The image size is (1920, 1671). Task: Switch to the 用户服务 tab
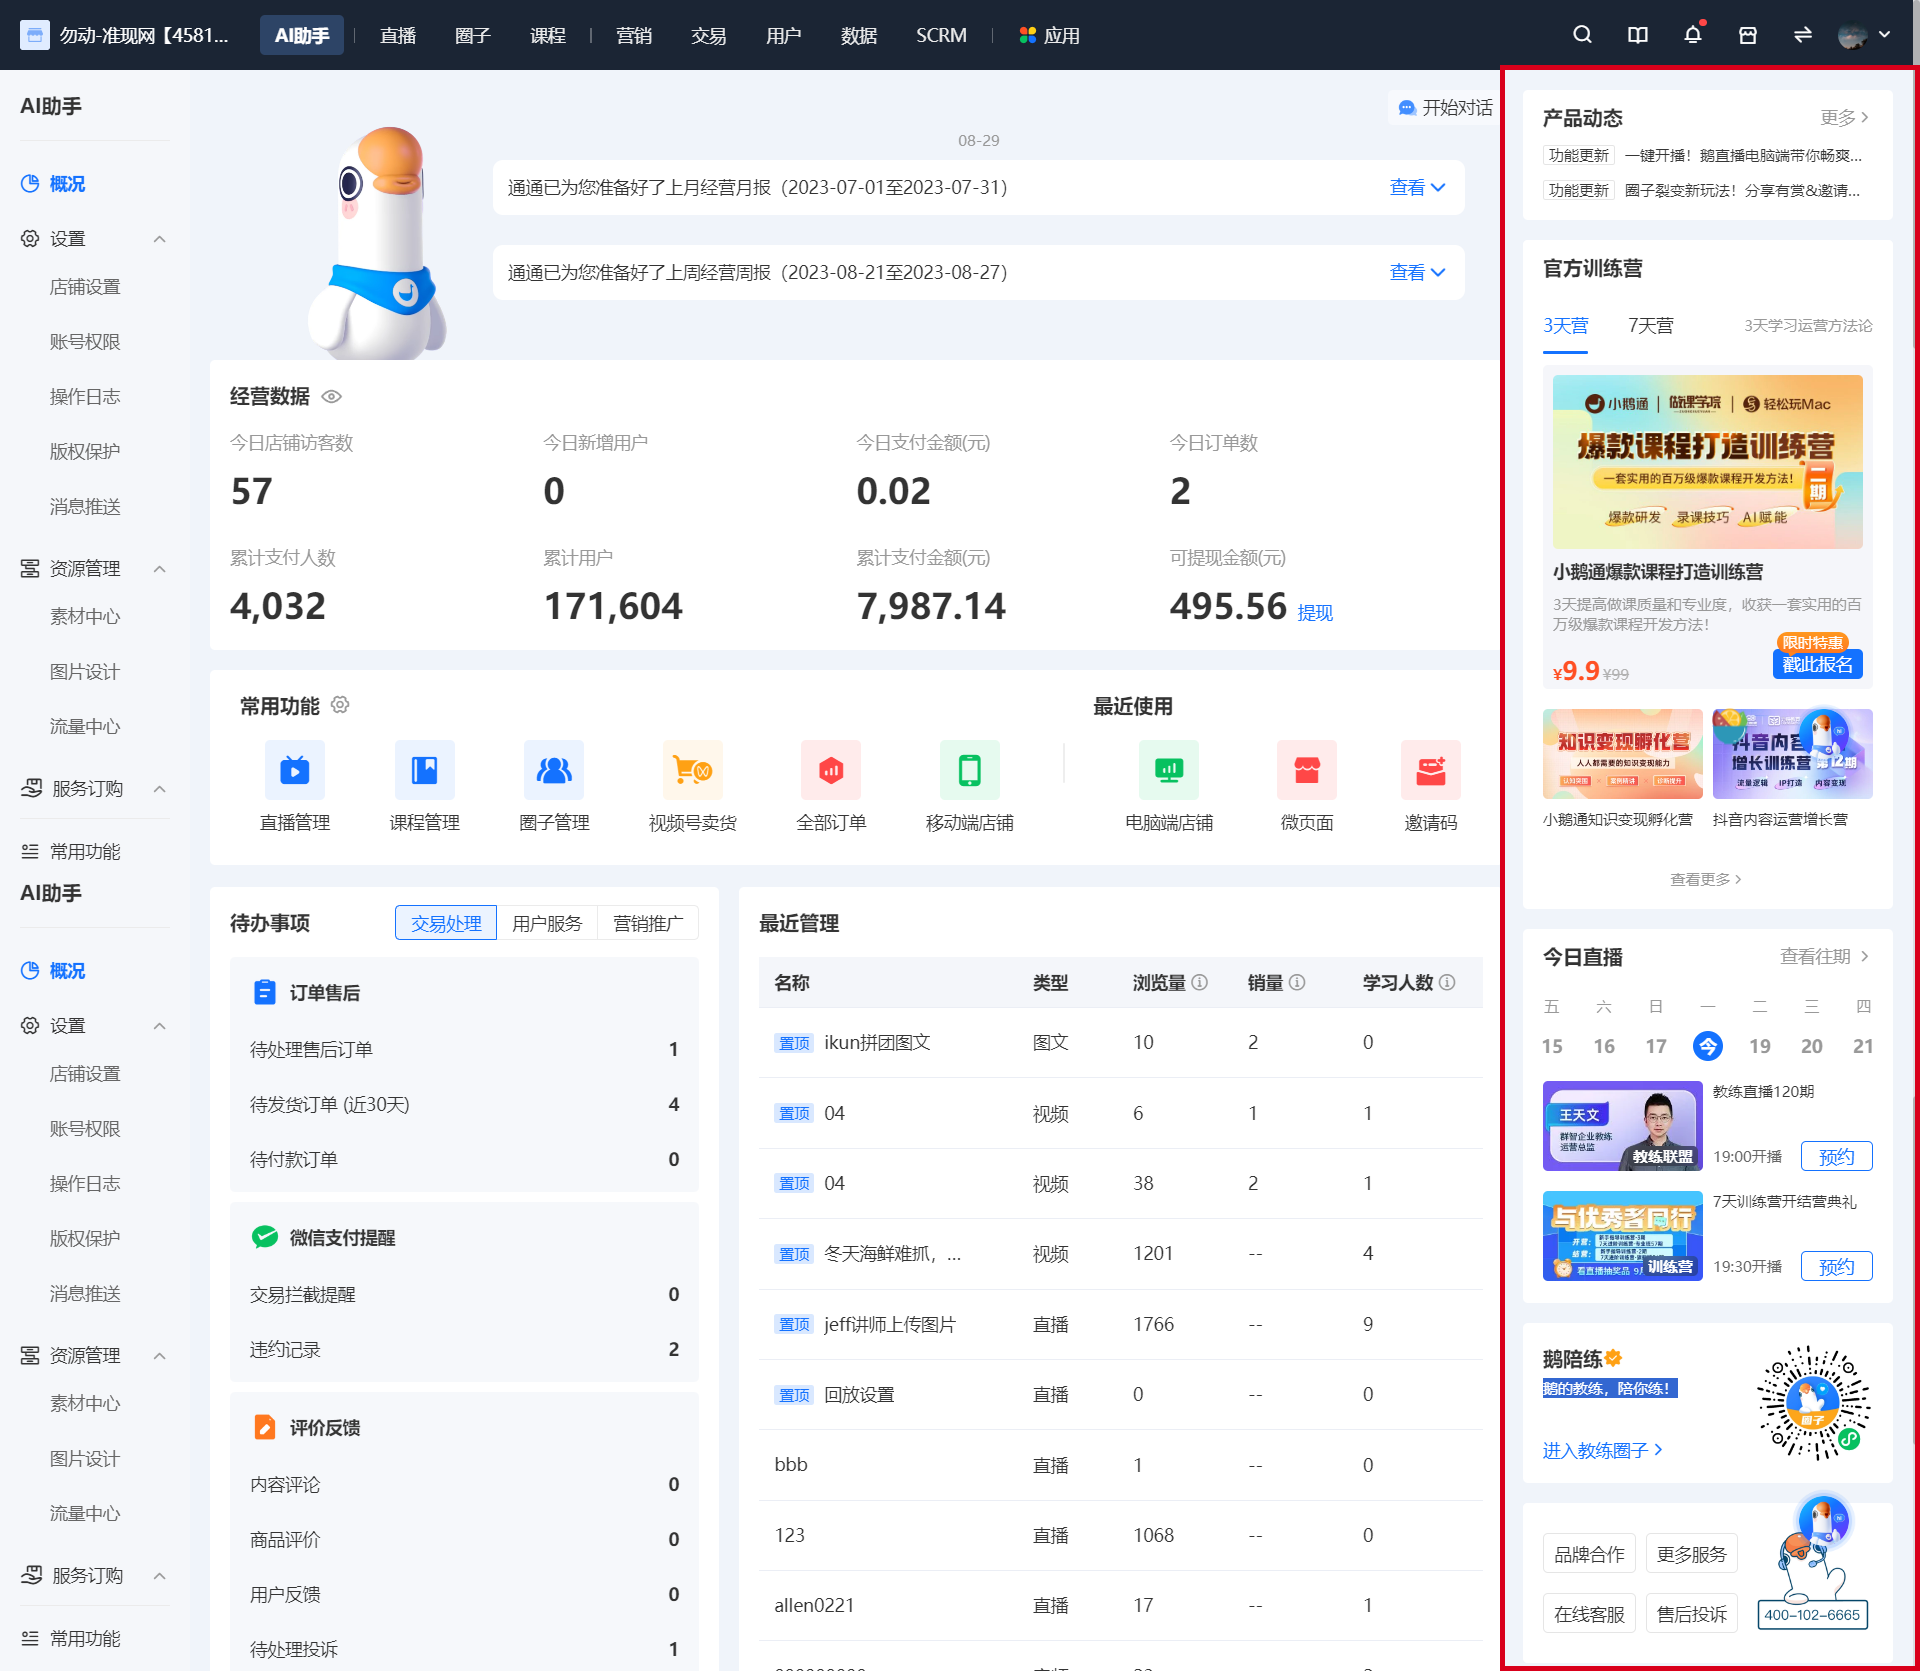pyautogui.click(x=547, y=923)
